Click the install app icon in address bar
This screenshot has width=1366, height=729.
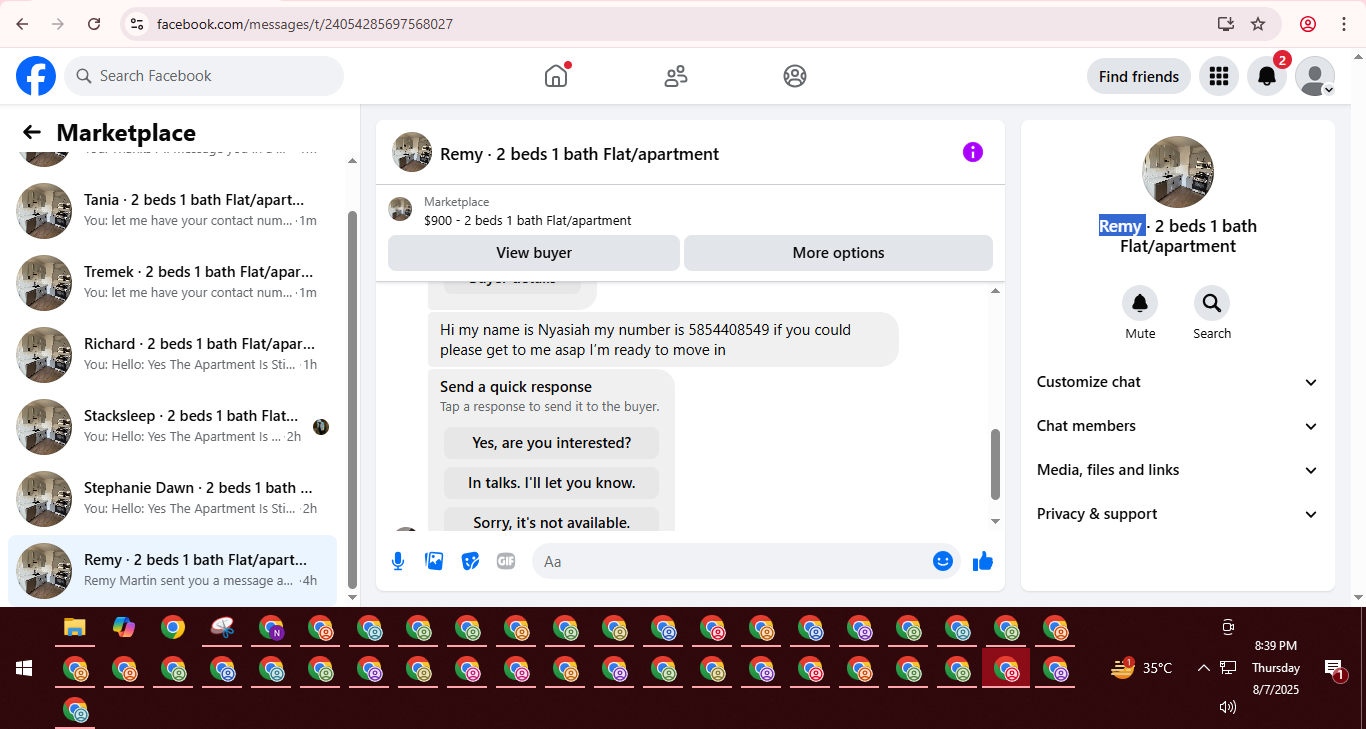(1226, 24)
